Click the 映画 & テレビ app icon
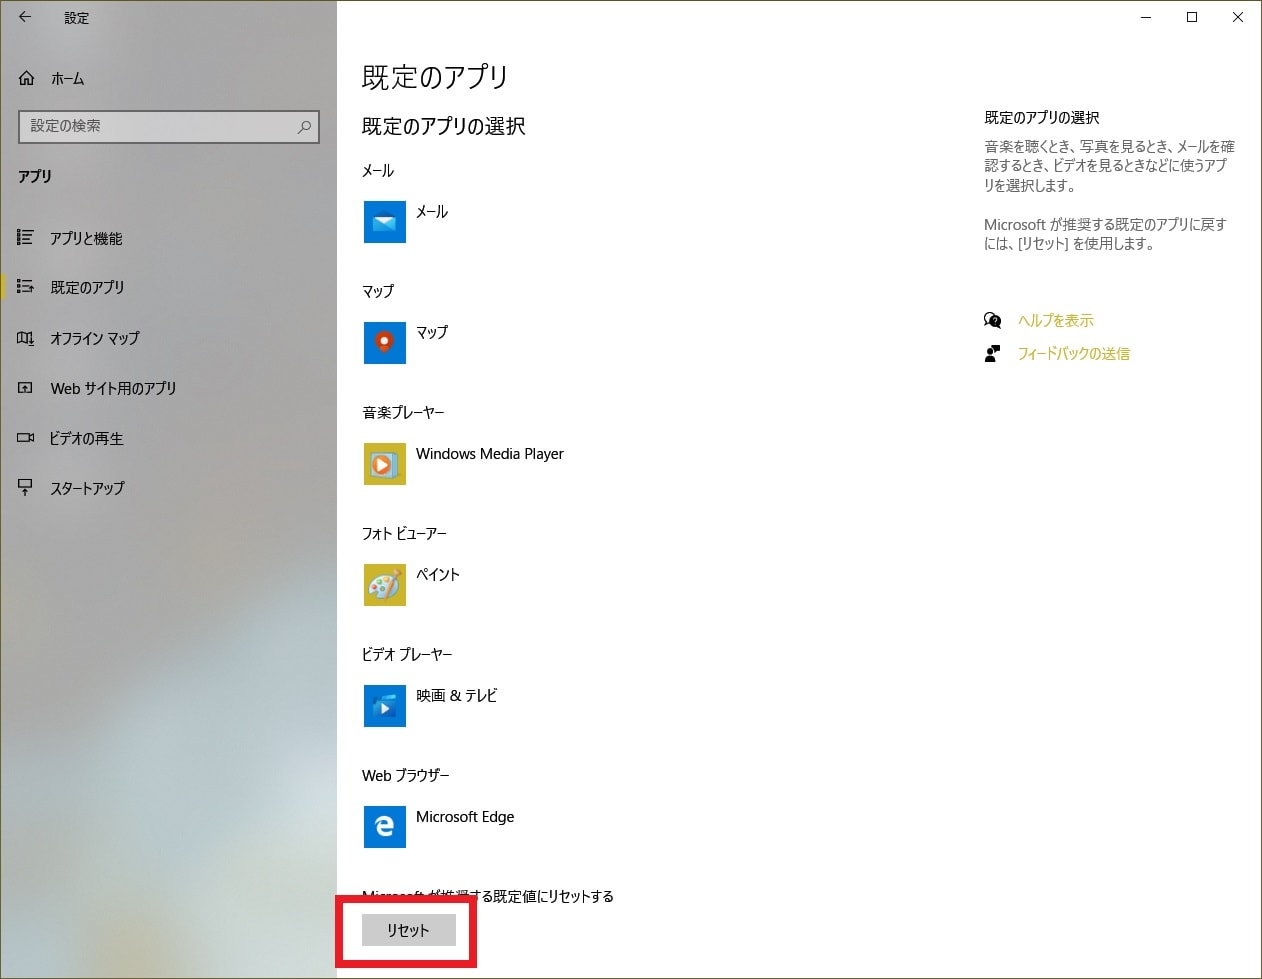The height and width of the screenshot is (979, 1262). click(x=385, y=706)
